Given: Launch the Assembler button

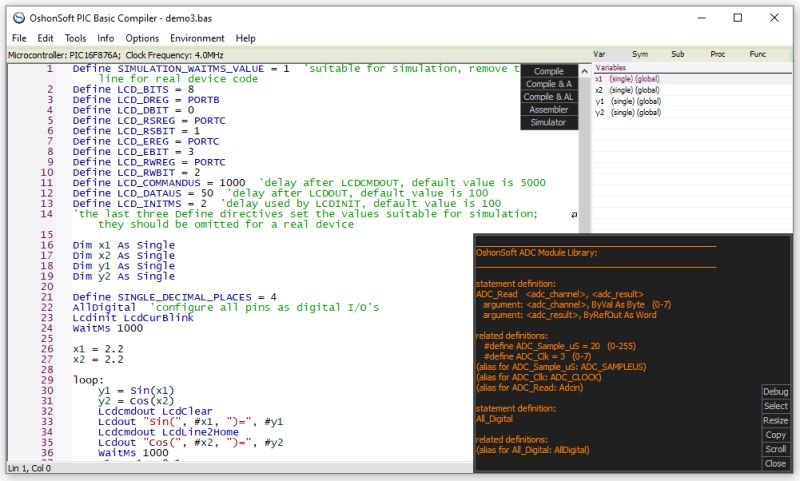Looking at the screenshot, I should (549, 109).
